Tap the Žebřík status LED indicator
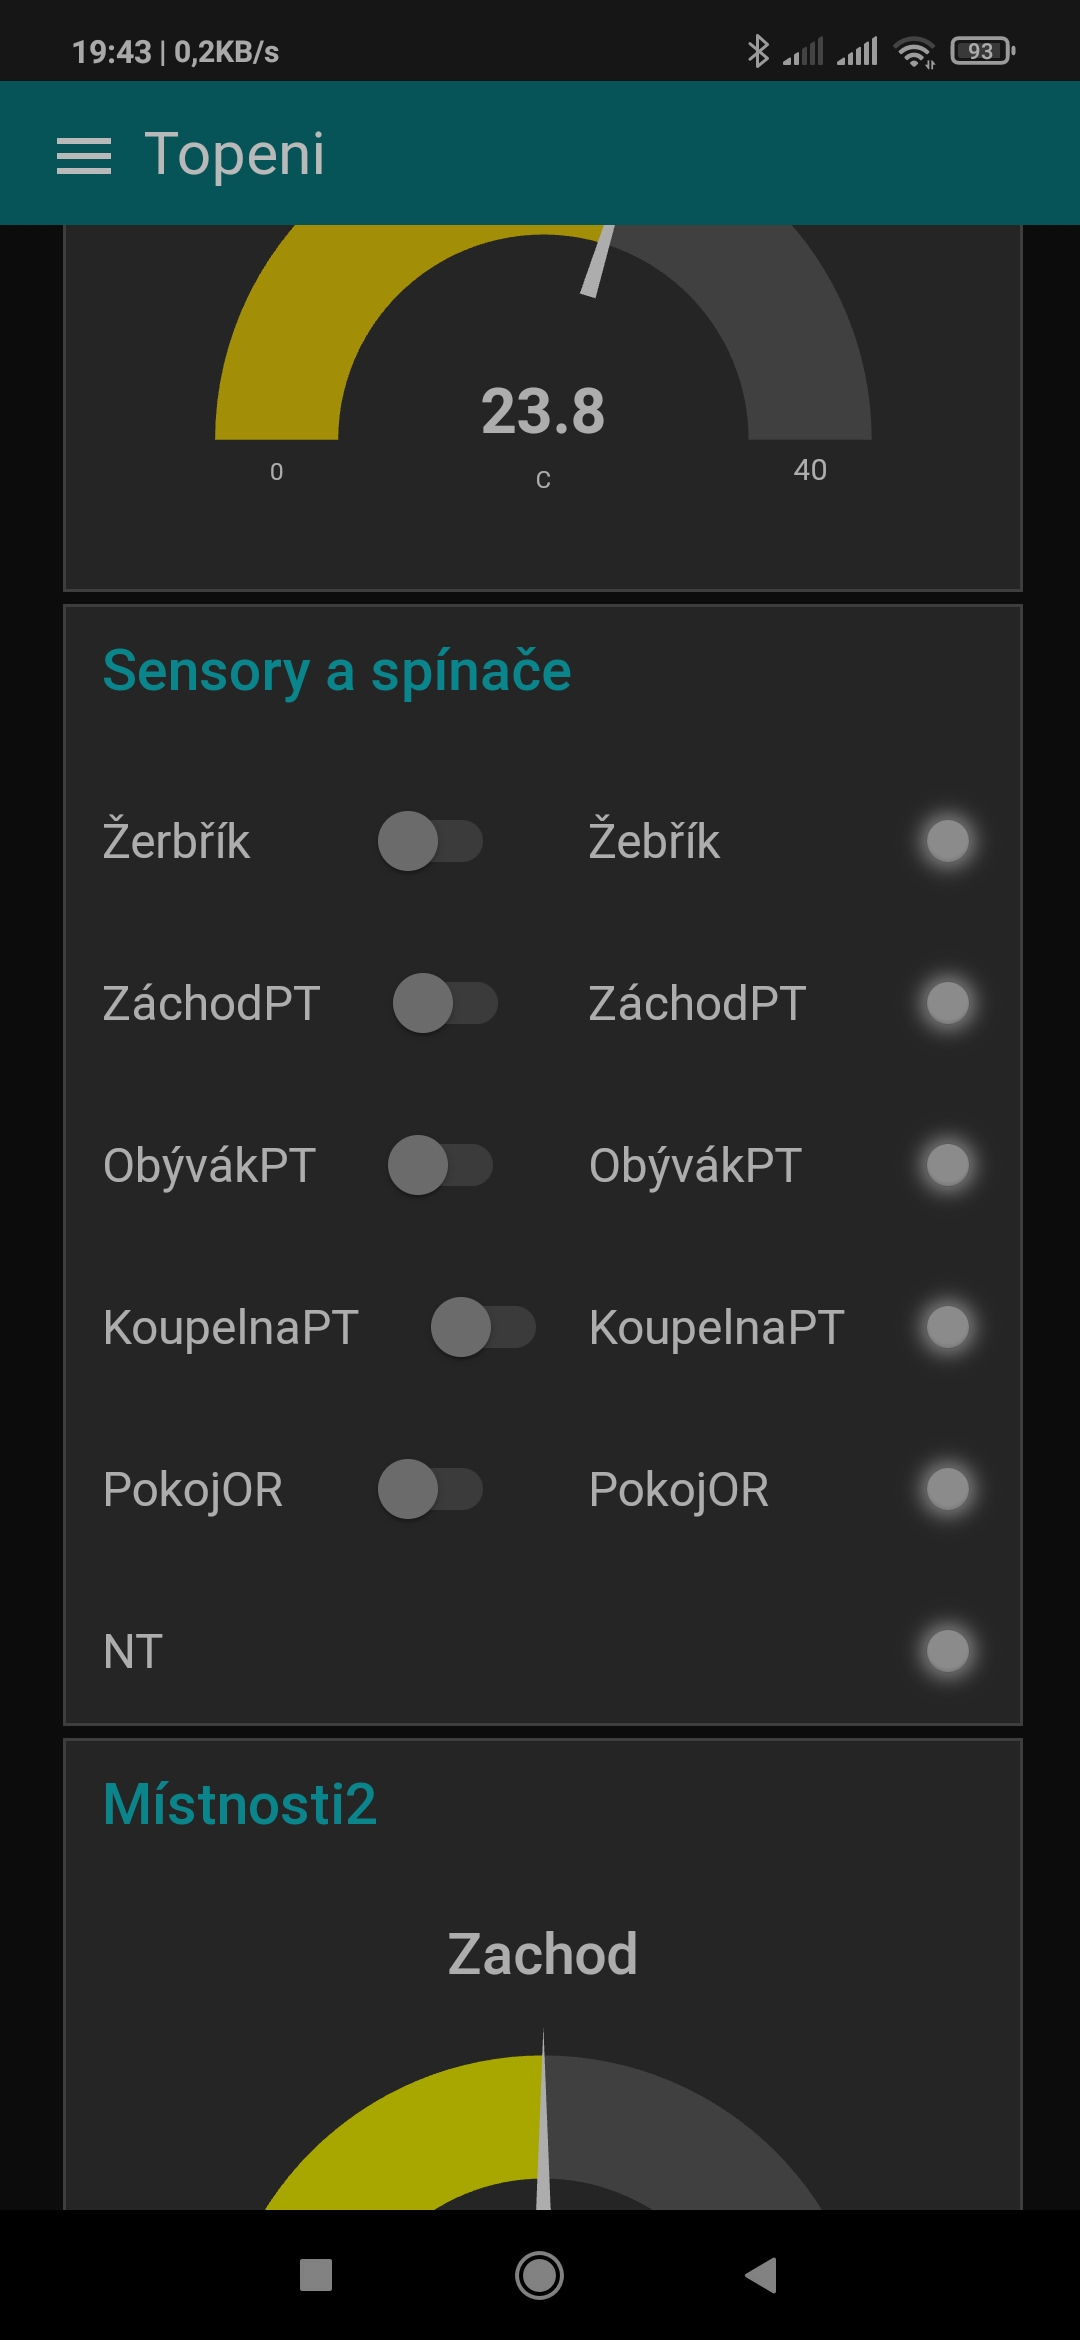This screenshot has height=2340, width=1080. coord(947,841)
